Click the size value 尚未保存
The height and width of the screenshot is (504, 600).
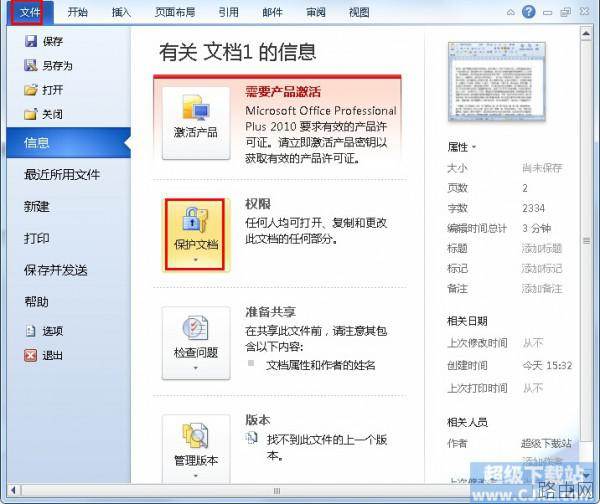point(542,168)
